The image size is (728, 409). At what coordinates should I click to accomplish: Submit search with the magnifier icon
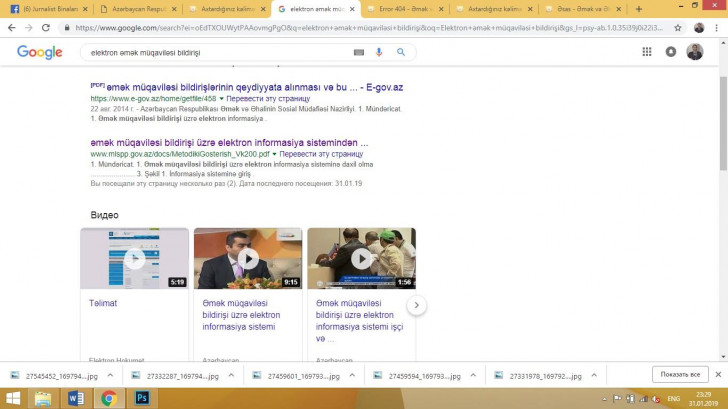click(x=401, y=52)
